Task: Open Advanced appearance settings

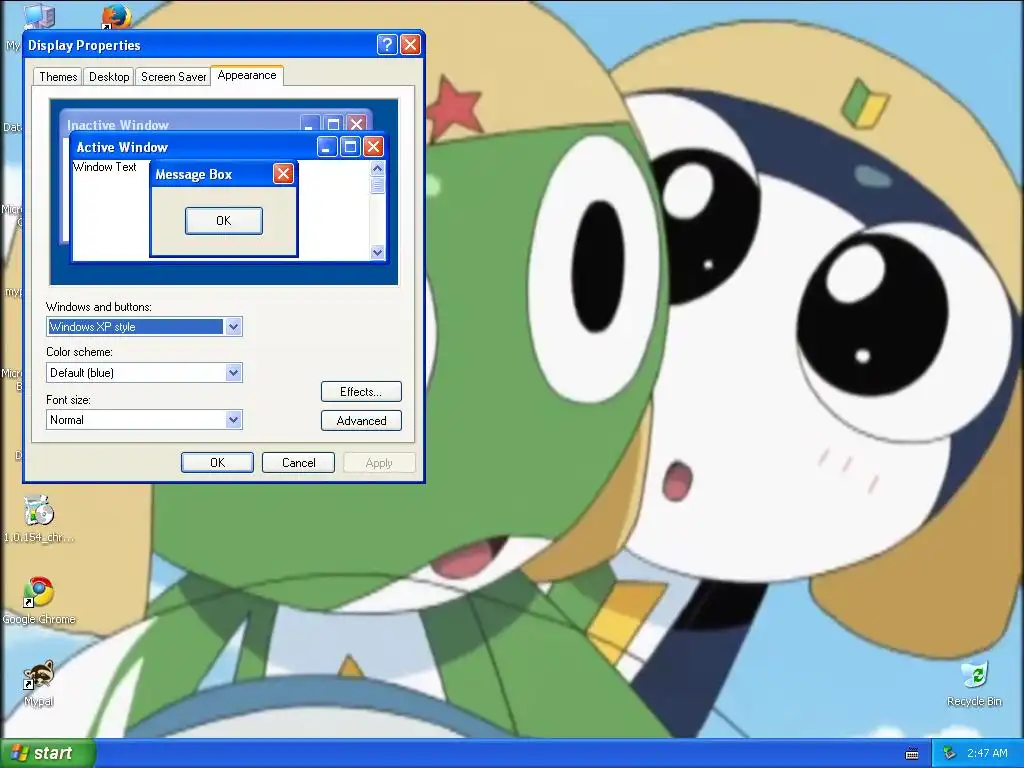Action: (361, 421)
